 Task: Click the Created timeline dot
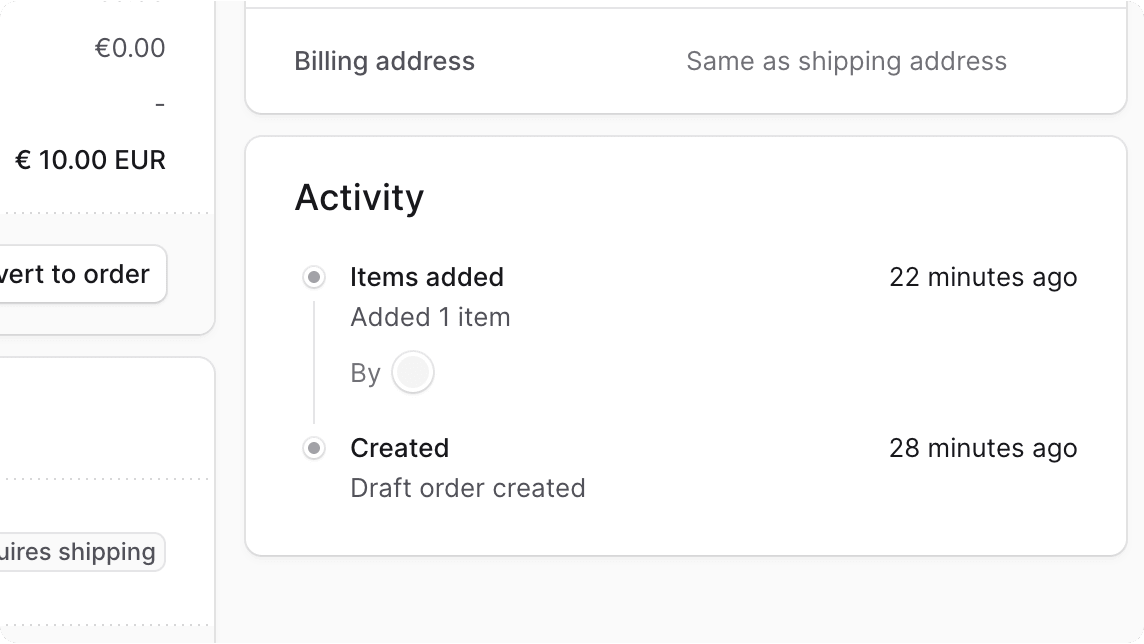[x=314, y=448]
